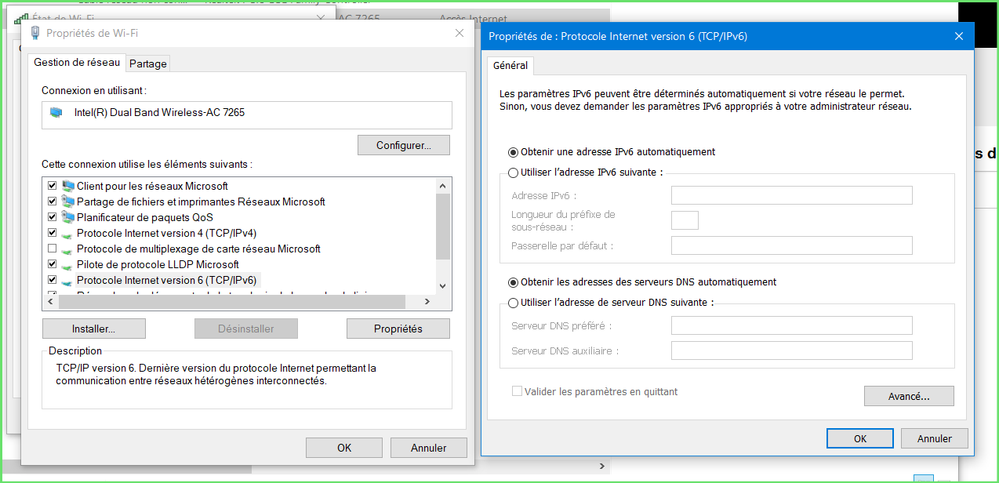
Task: Select Pilote de protocole LLDP Microsoft row
Action: [x=157, y=264]
